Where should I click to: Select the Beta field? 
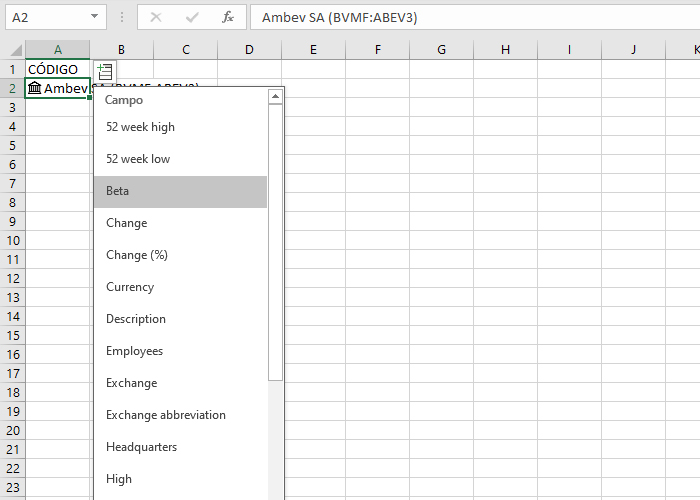[x=180, y=191]
